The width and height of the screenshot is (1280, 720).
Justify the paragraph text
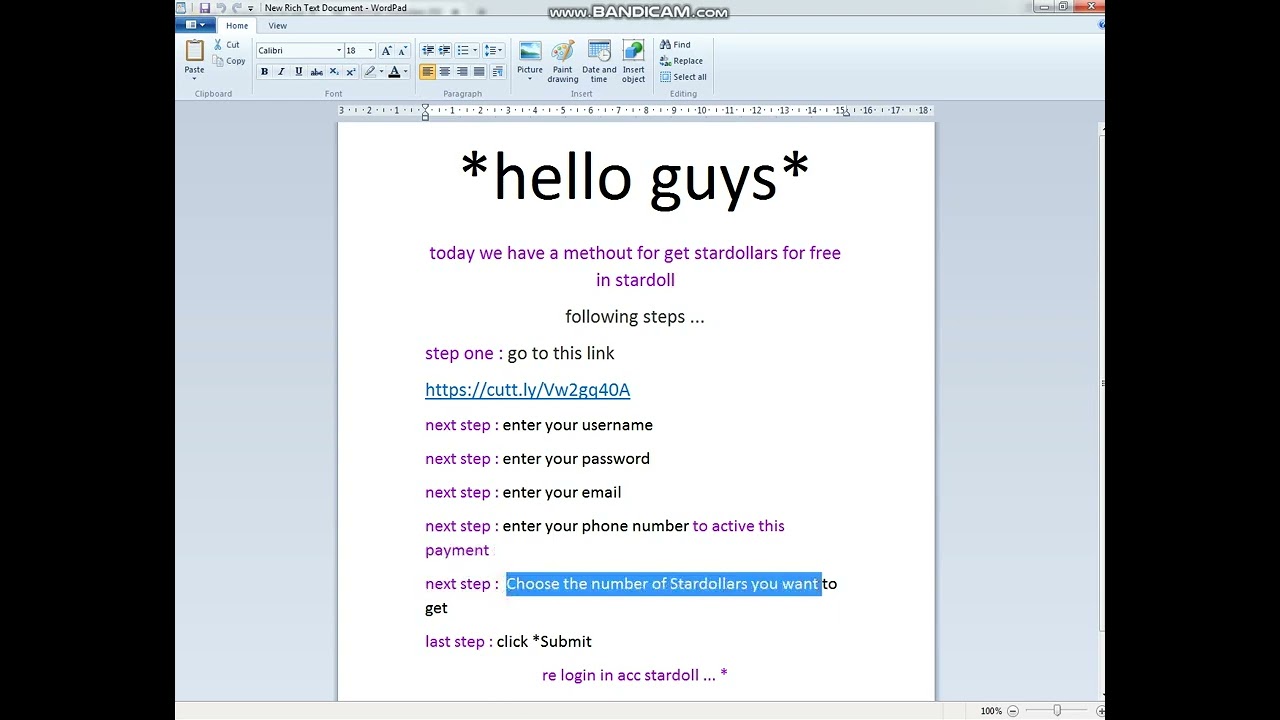click(x=479, y=72)
